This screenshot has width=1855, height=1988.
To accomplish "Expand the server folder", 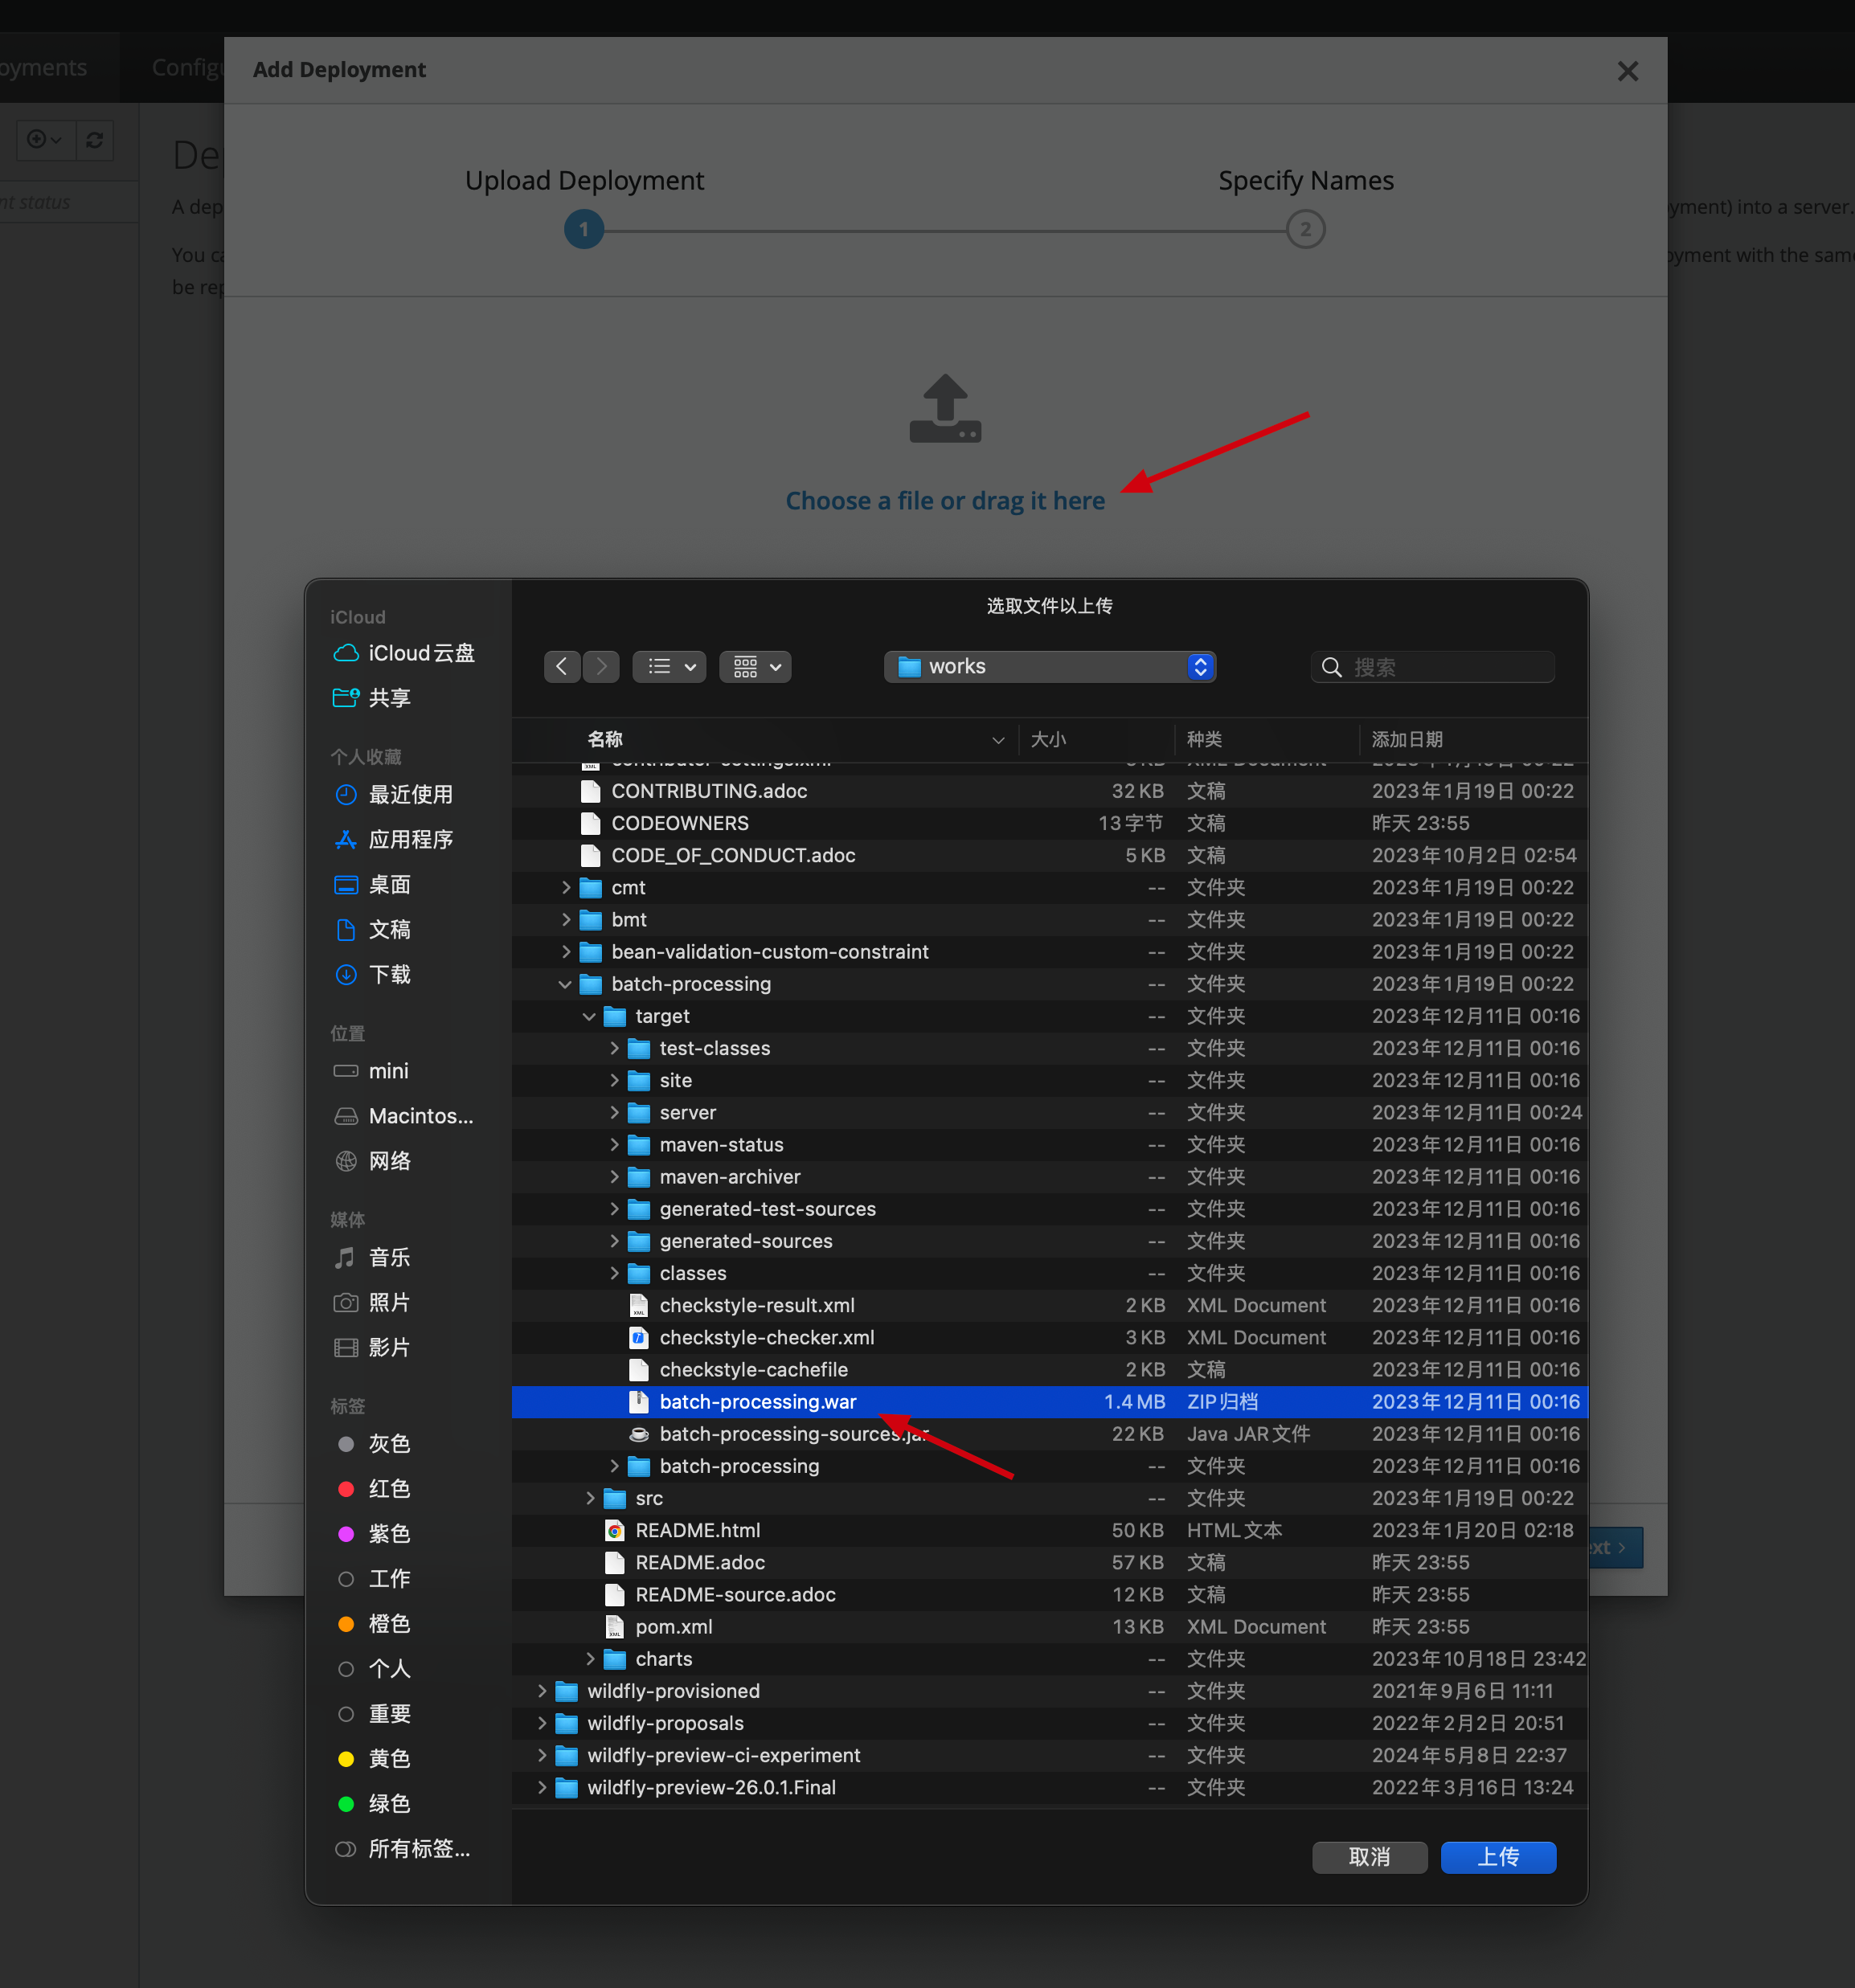I will pos(614,1112).
